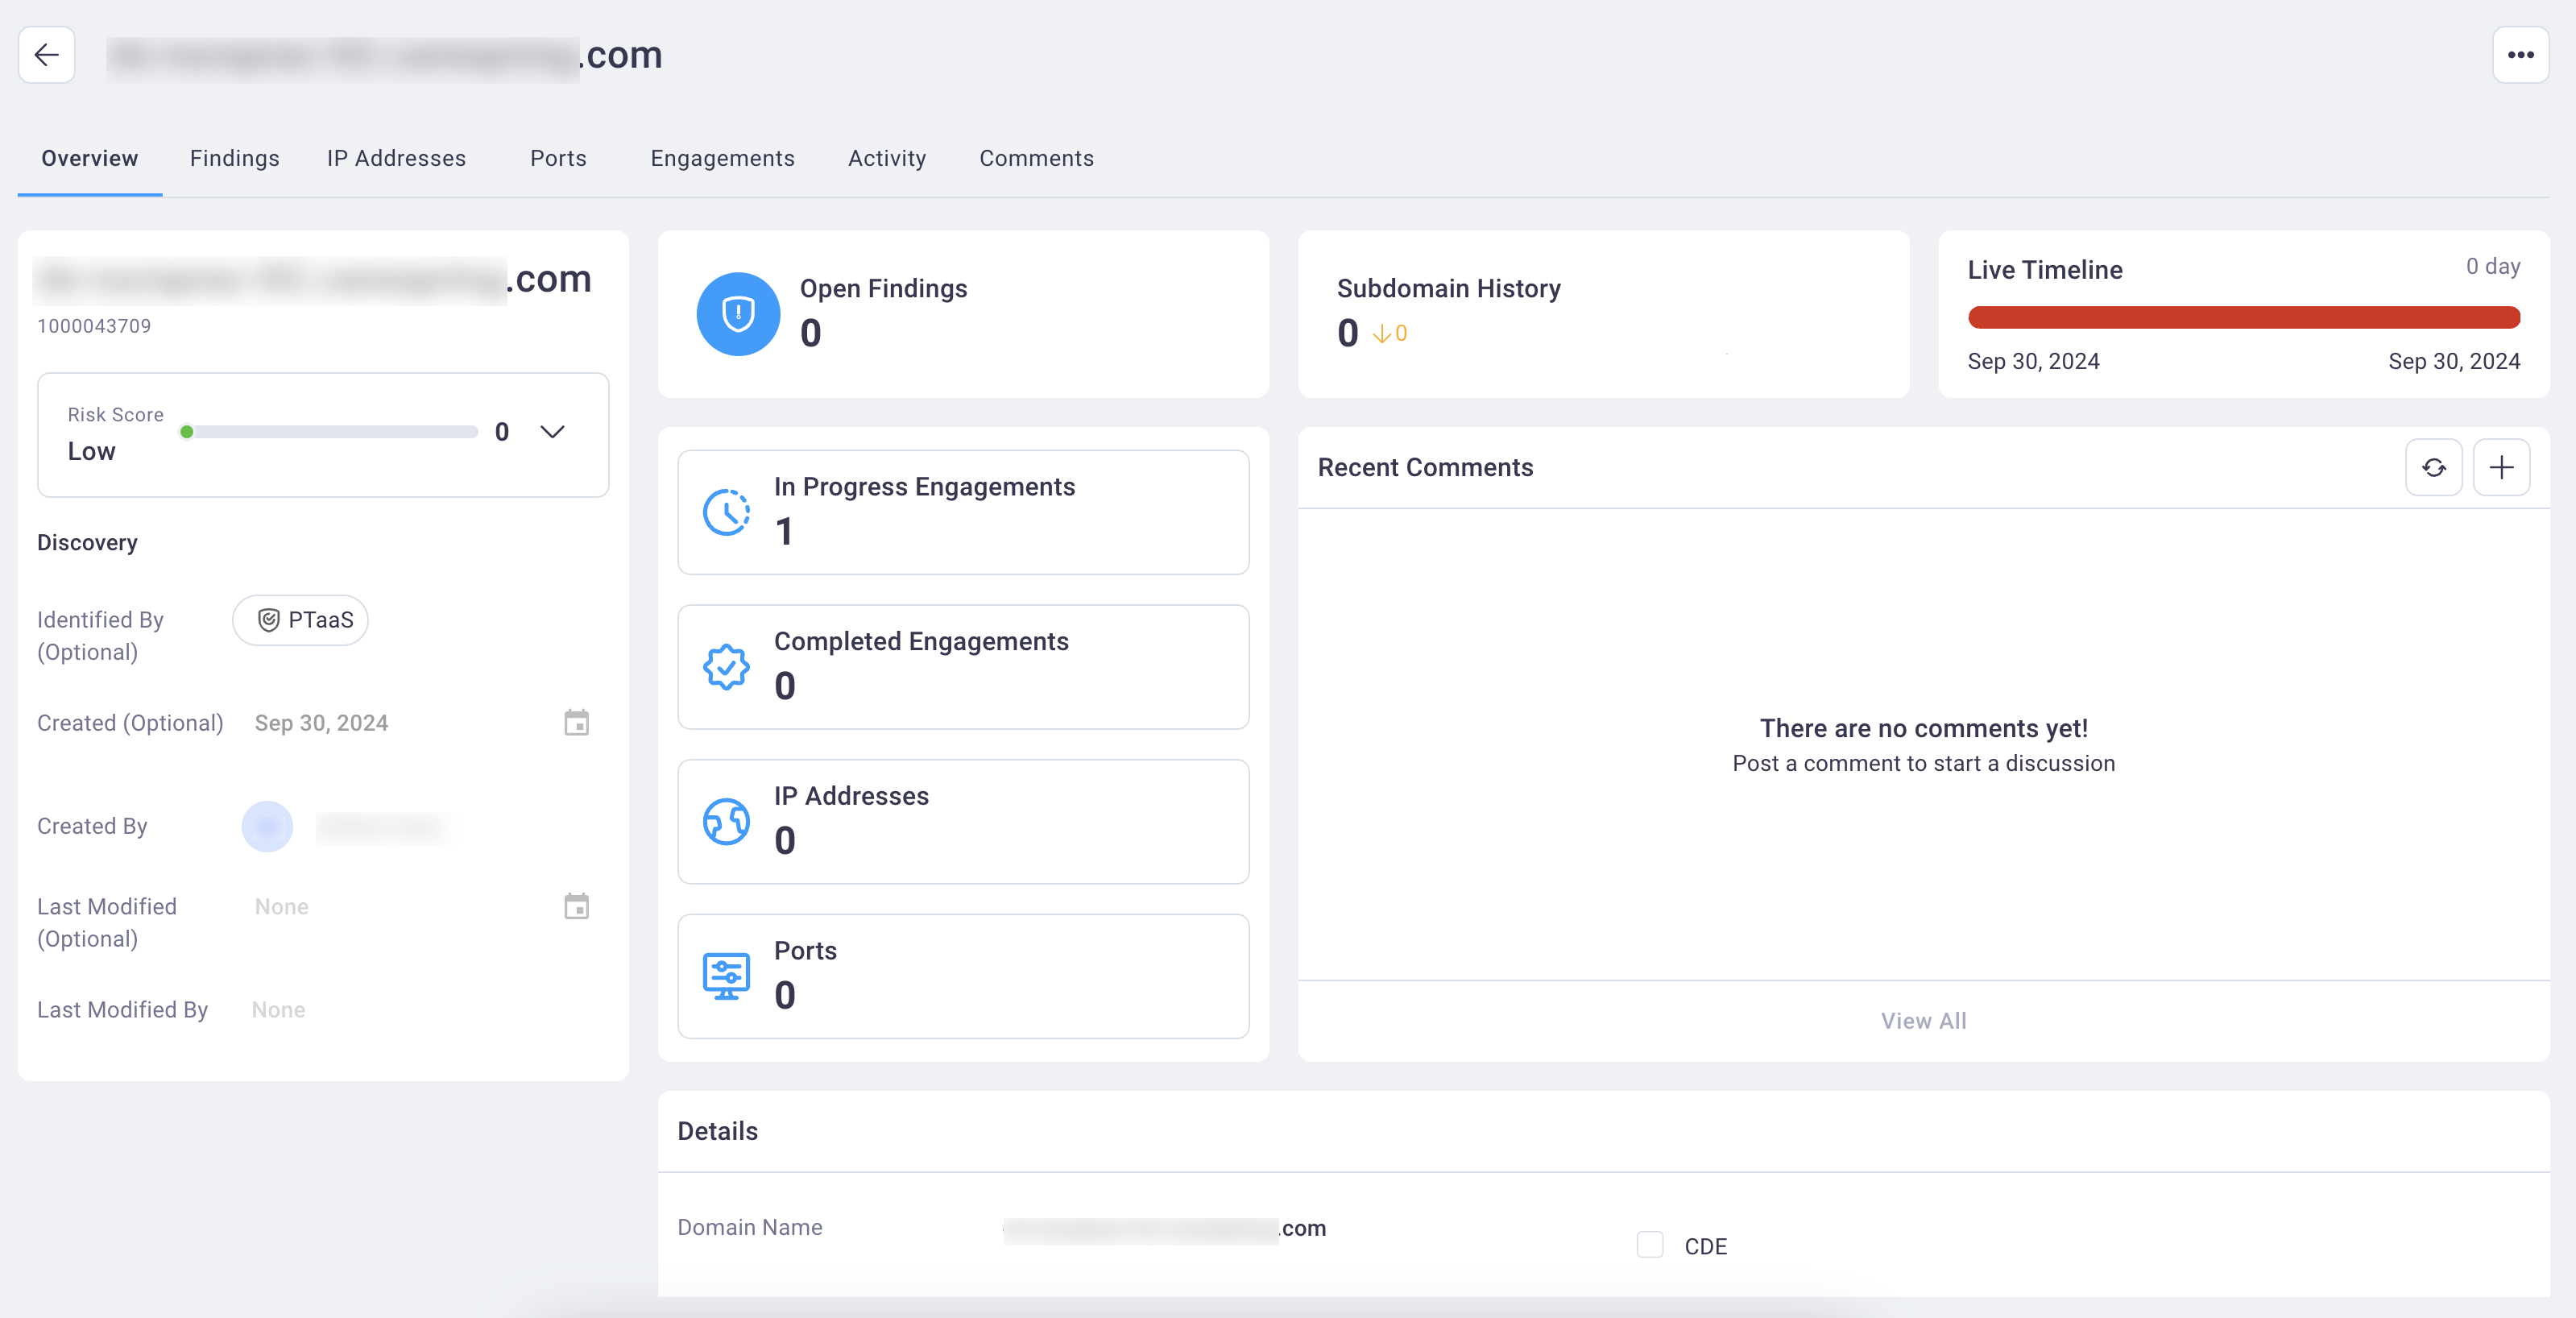2576x1318 pixels.
Task: Click the back arrow navigation icon
Action: pos(45,52)
